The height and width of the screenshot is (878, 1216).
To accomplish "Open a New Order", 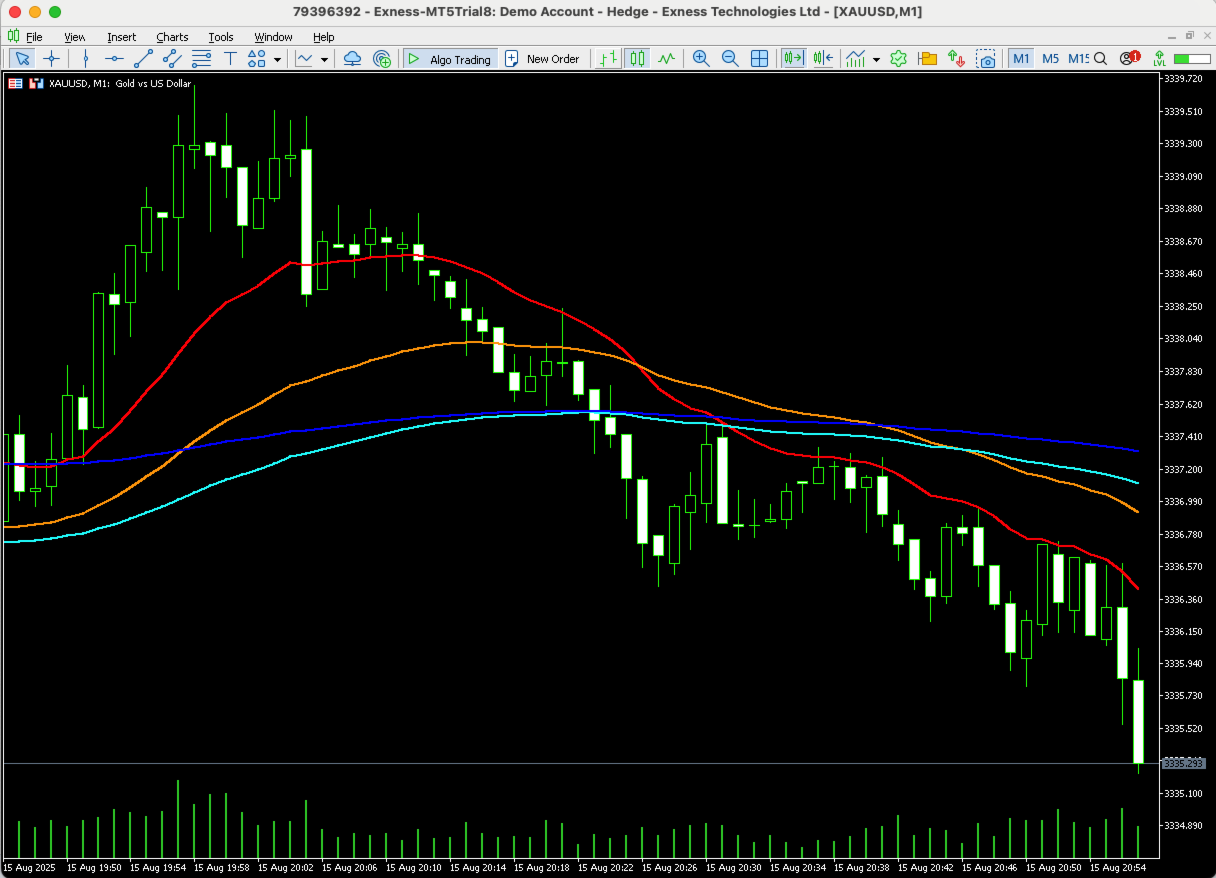I will point(542,59).
